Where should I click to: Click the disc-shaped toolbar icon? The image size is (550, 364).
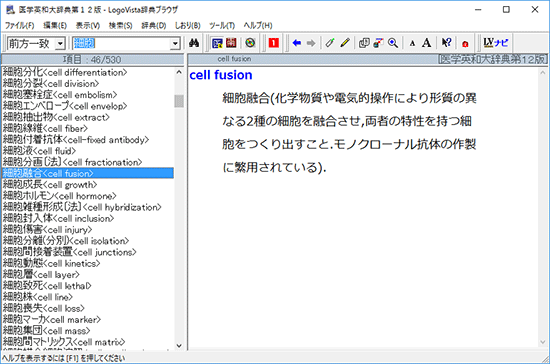pyautogui.click(x=250, y=43)
